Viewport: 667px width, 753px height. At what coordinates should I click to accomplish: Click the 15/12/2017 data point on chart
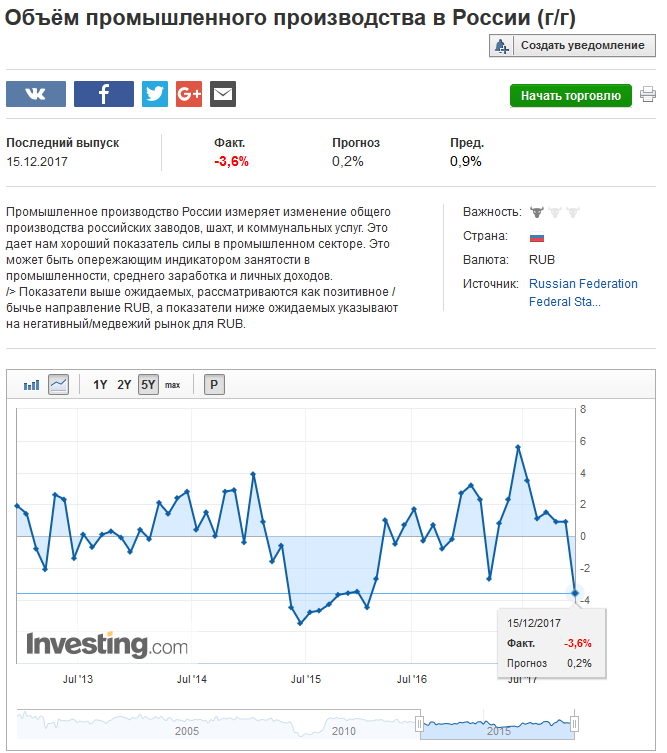pyautogui.click(x=575, y=593)
